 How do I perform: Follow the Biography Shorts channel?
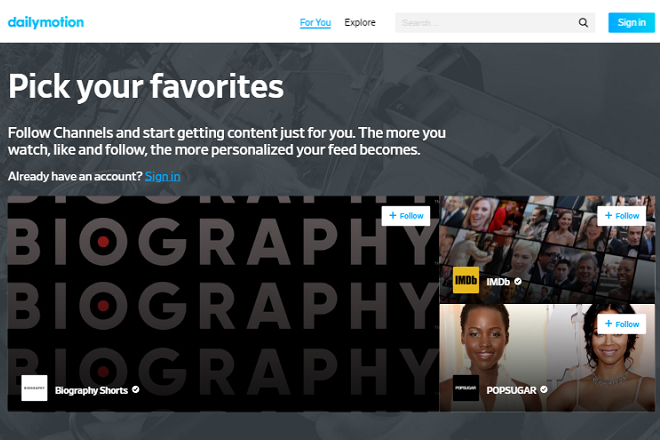406,216
